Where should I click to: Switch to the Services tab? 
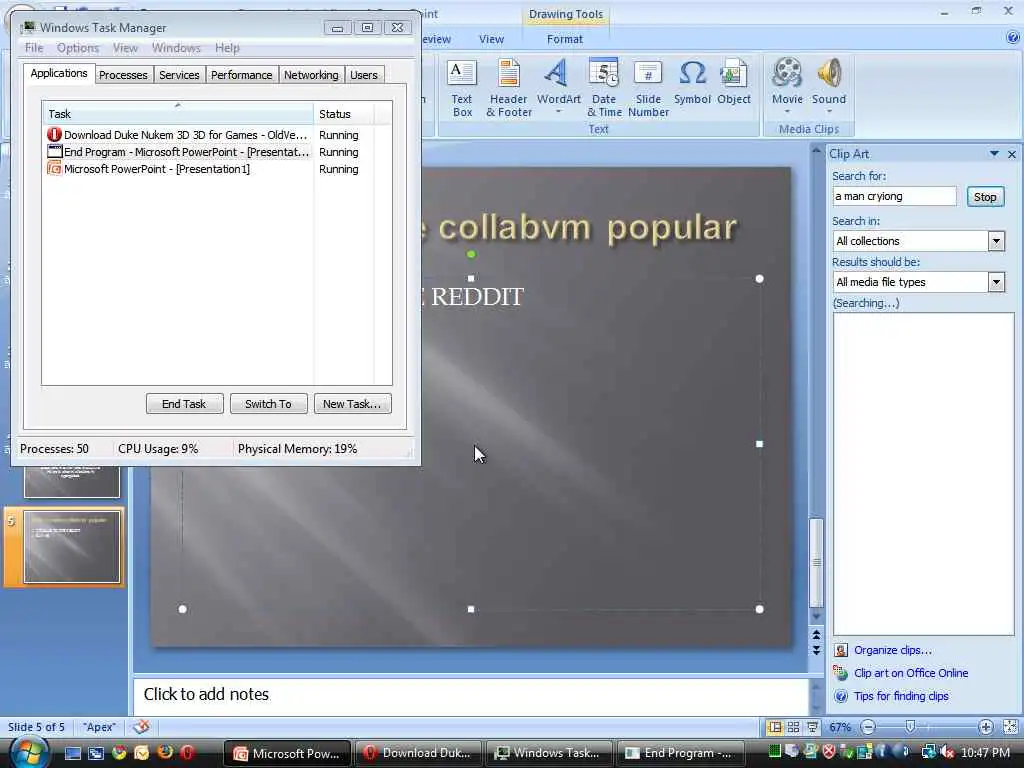pos(179,75)
